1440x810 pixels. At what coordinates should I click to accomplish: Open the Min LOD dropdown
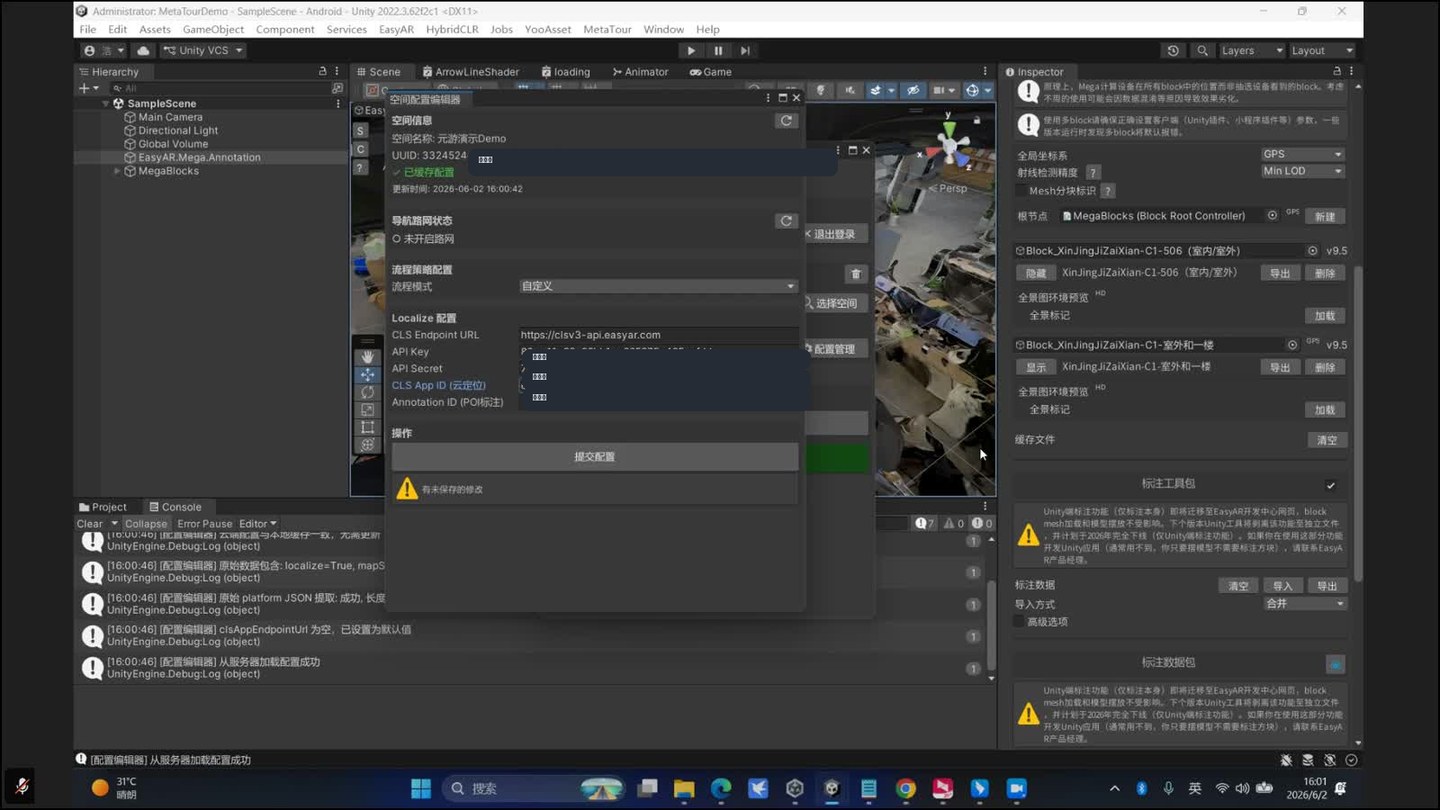pyautogui.click(x=1302, y=171)
